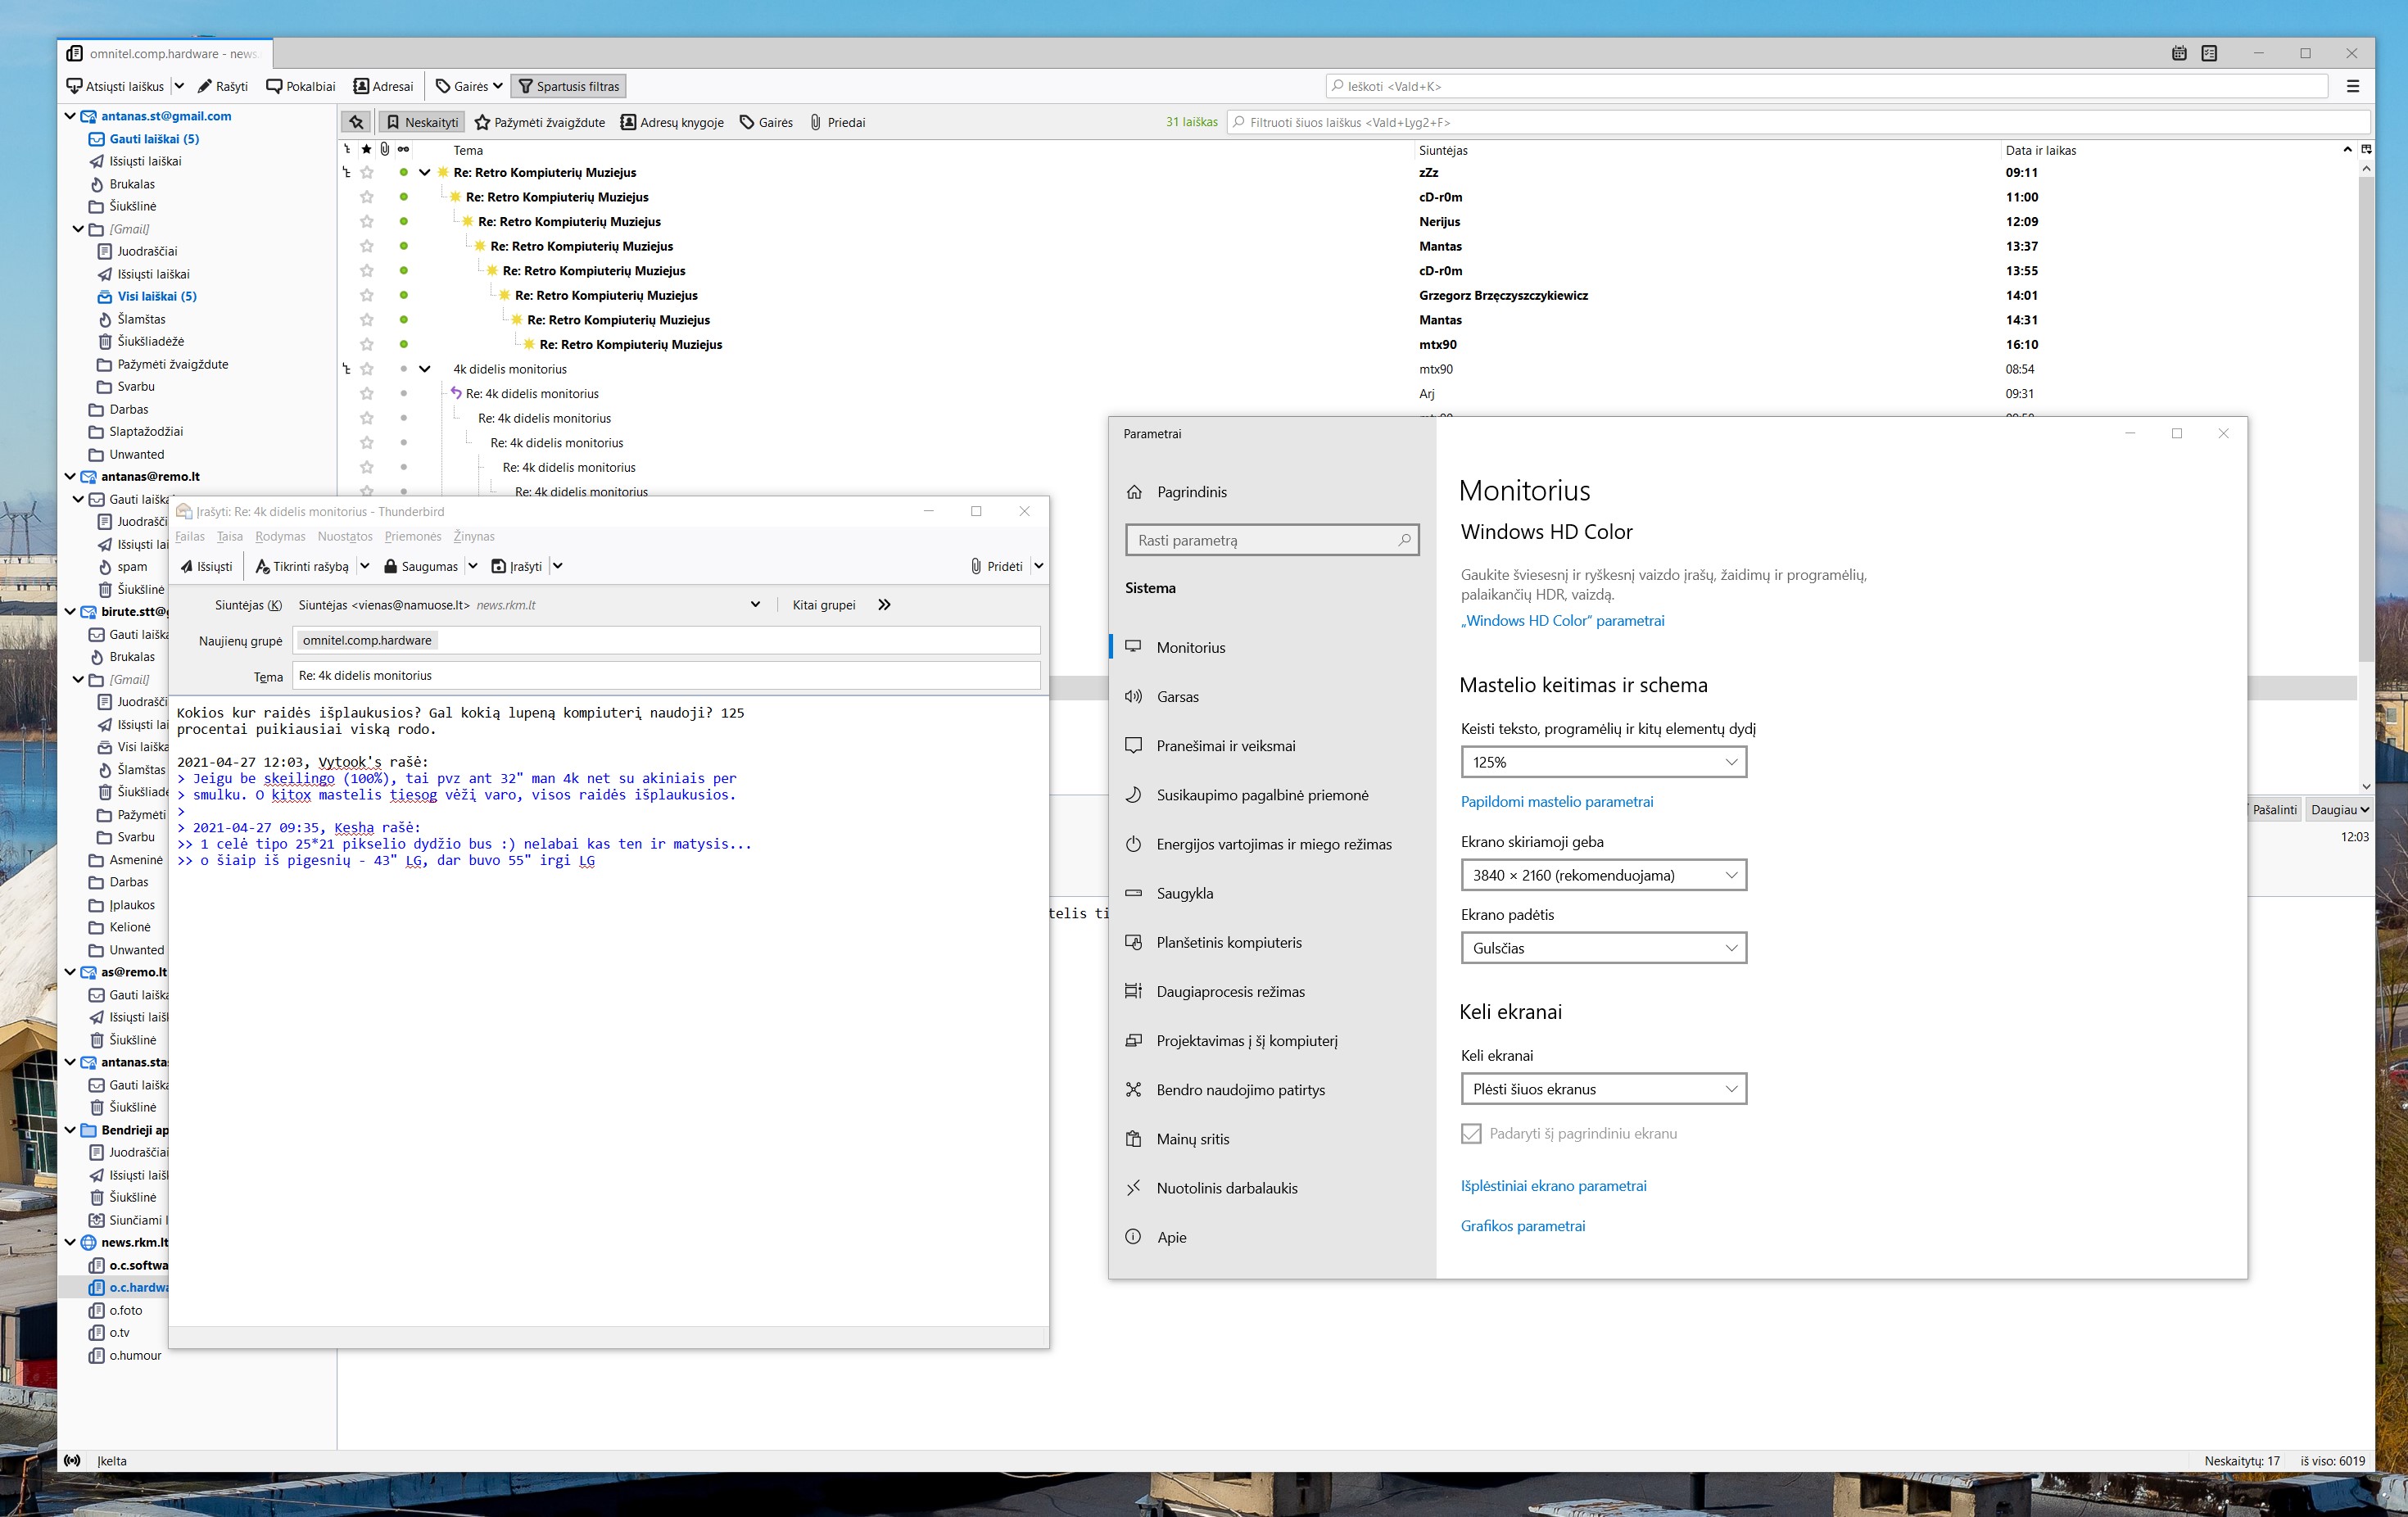
Task: Check 'Padaryti šį pagrindiniu ekranu' checkbox
Action: [1471, 1133]
